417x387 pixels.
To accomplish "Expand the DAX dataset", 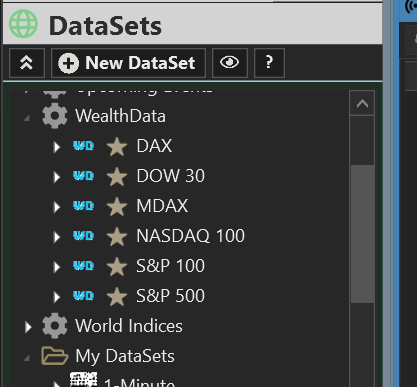I will coord(57,147).
